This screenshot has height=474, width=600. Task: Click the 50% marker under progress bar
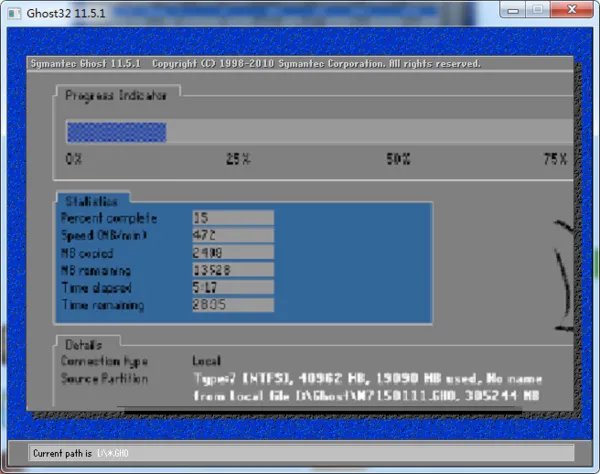coord(399,159)
